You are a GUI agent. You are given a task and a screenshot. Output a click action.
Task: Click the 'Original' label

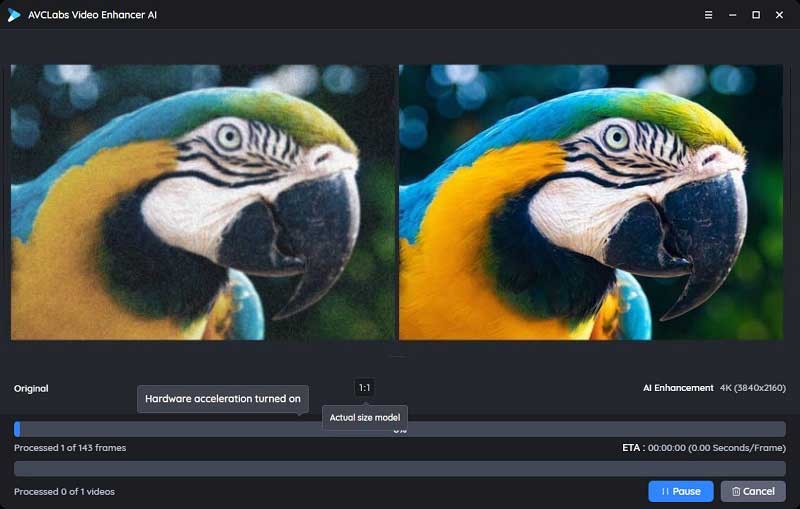pyautogui.click(x=31, y=389)
